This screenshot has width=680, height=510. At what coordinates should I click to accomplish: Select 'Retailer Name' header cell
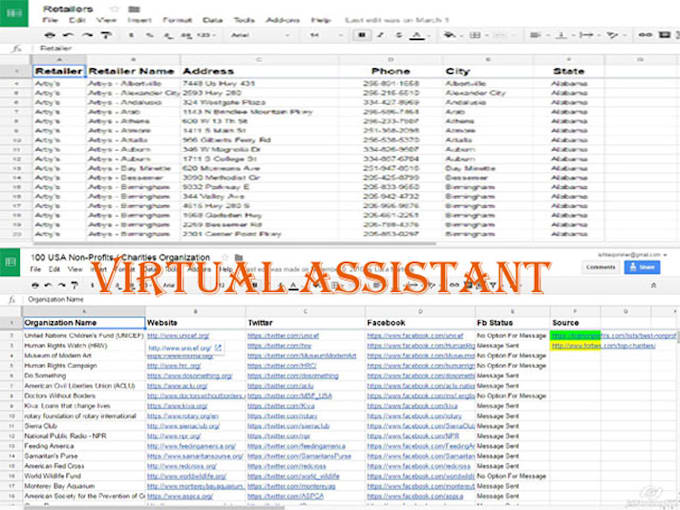[x=133, y=71]
